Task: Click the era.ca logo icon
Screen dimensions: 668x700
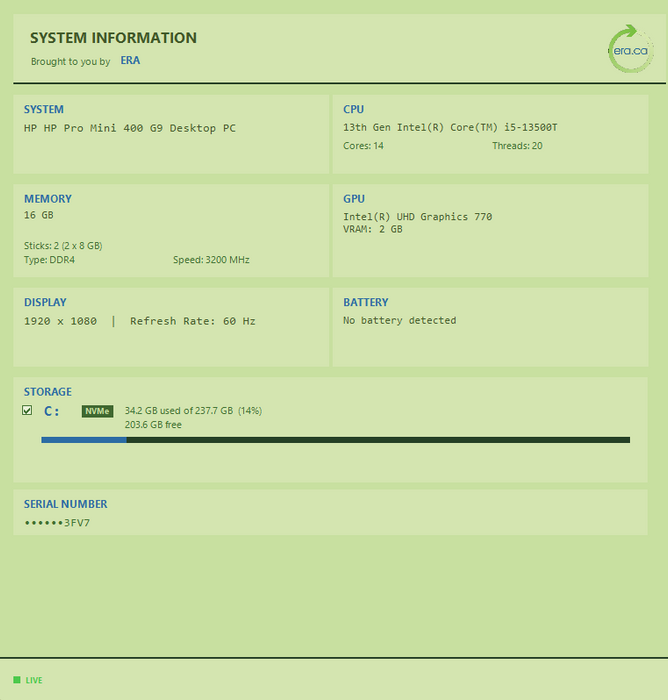Action: (630, 49)
